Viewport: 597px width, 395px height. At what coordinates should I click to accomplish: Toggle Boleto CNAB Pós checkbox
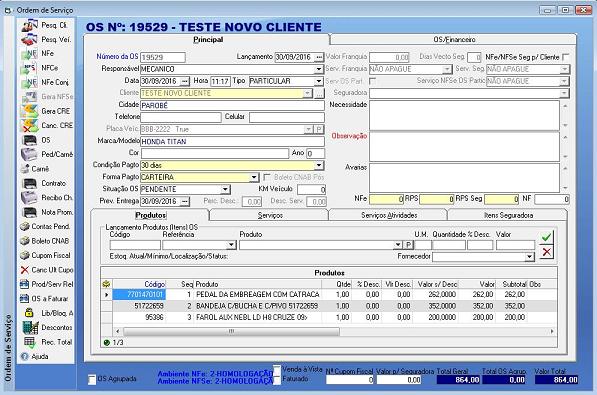[267, 178]
